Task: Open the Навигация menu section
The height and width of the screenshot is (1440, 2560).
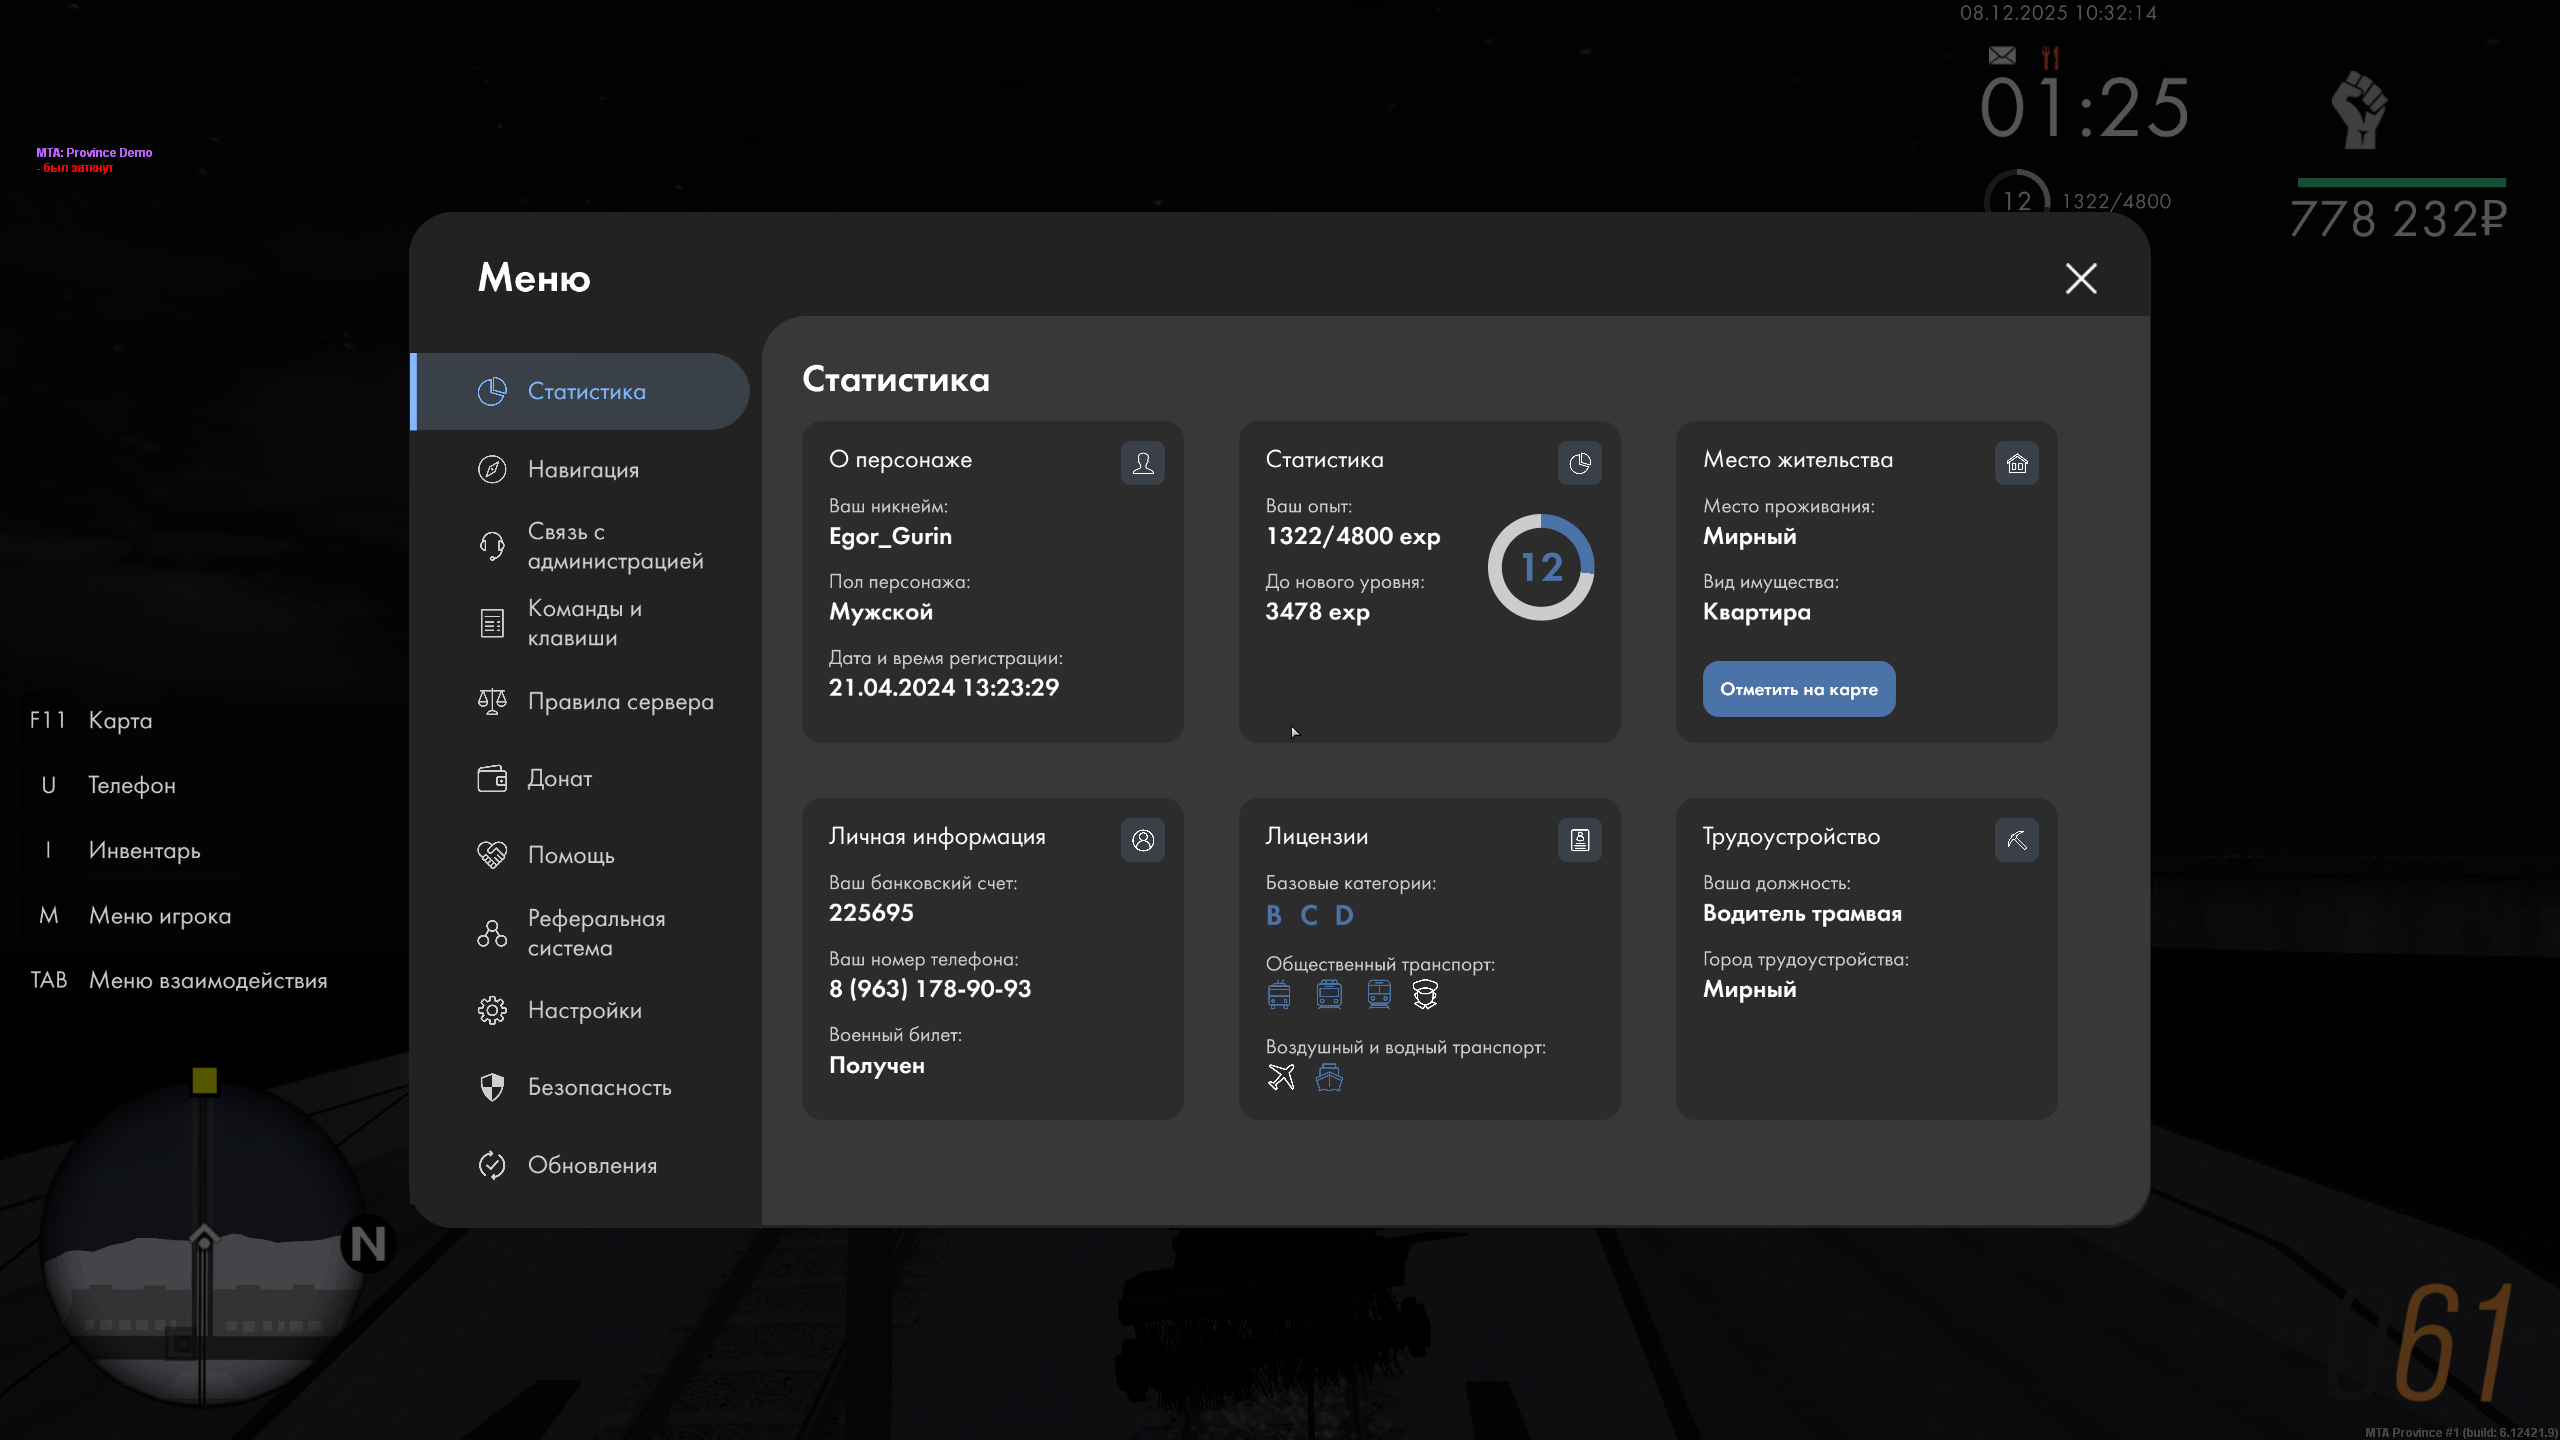Action: (582, 469)
